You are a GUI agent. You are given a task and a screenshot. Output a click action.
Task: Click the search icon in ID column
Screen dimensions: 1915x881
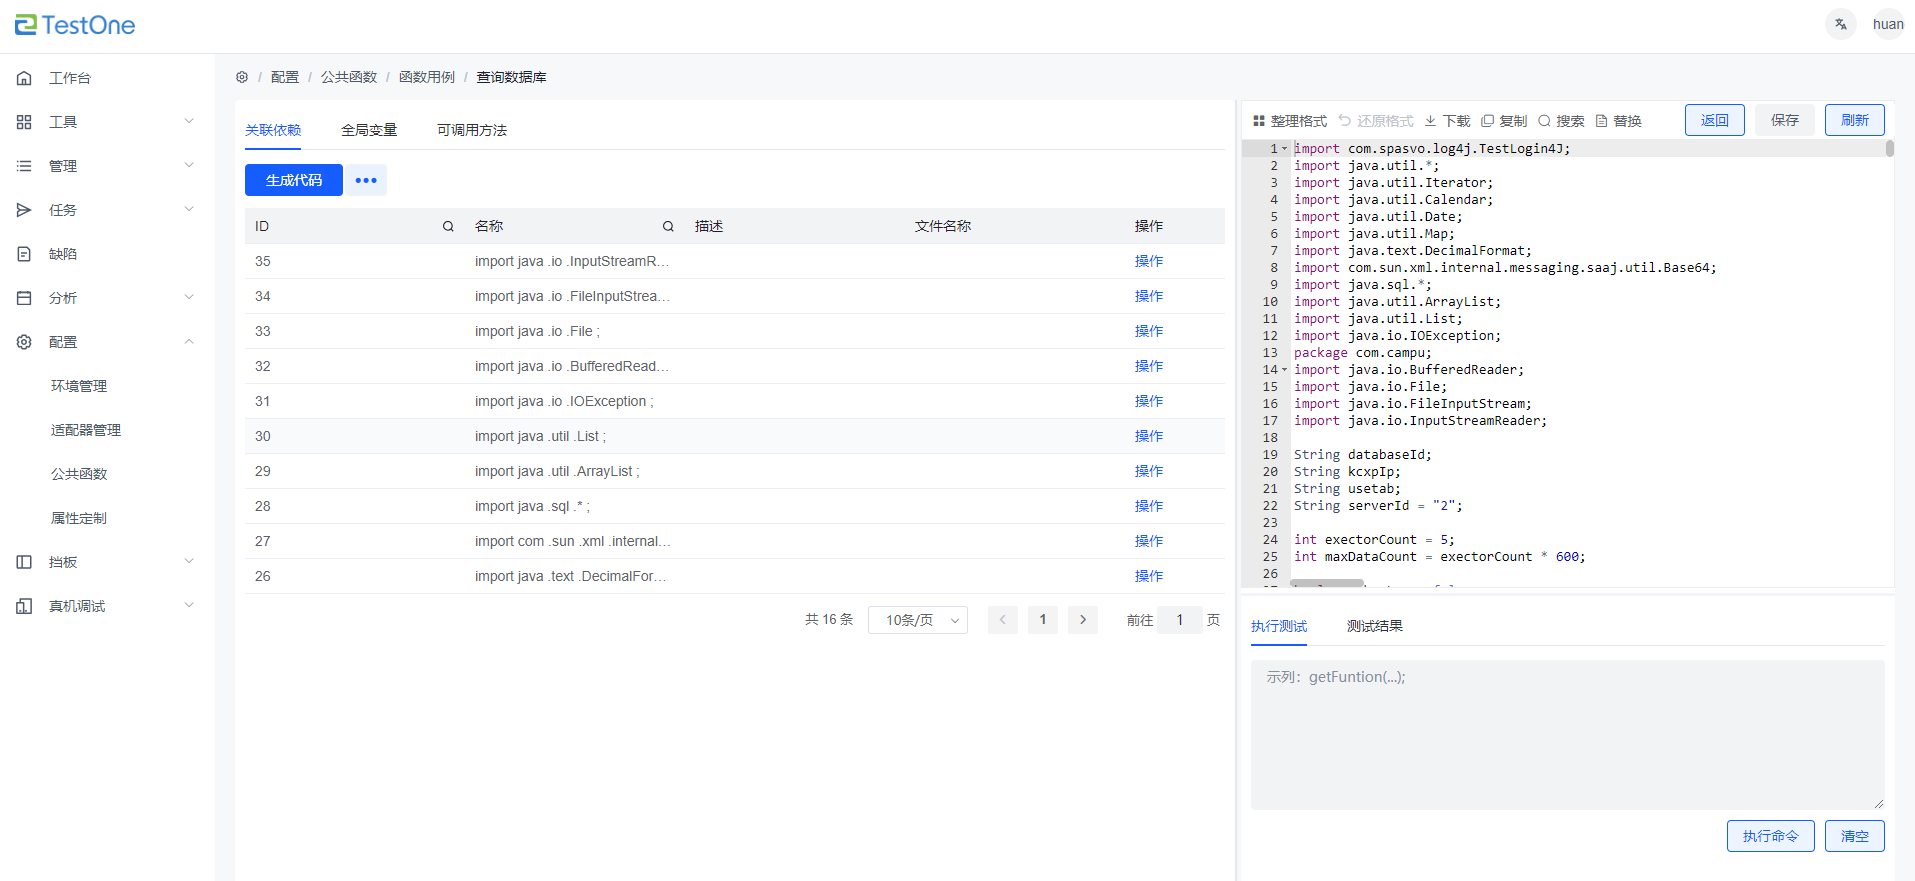click(448, 226)
